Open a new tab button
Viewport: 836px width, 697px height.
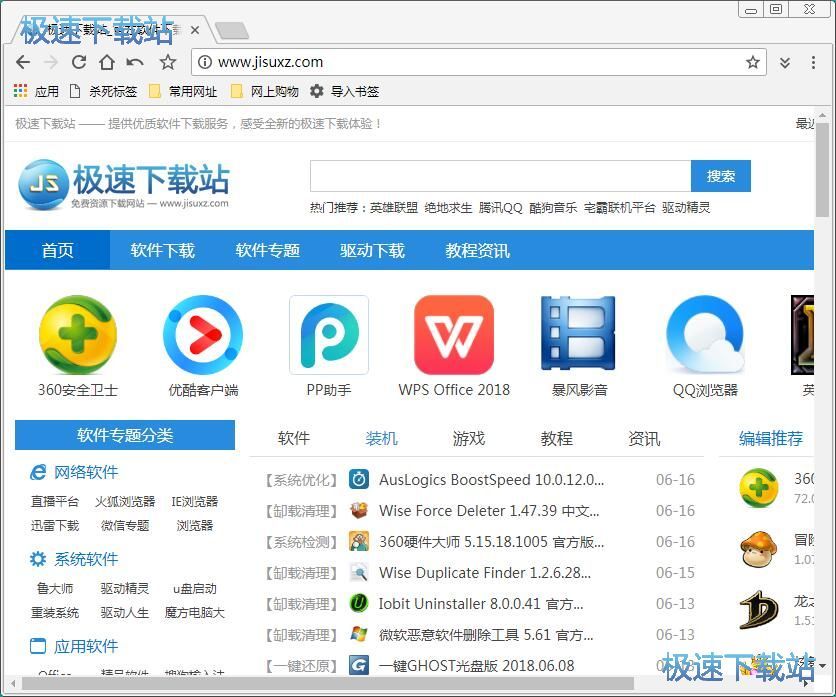pos(232,31)
